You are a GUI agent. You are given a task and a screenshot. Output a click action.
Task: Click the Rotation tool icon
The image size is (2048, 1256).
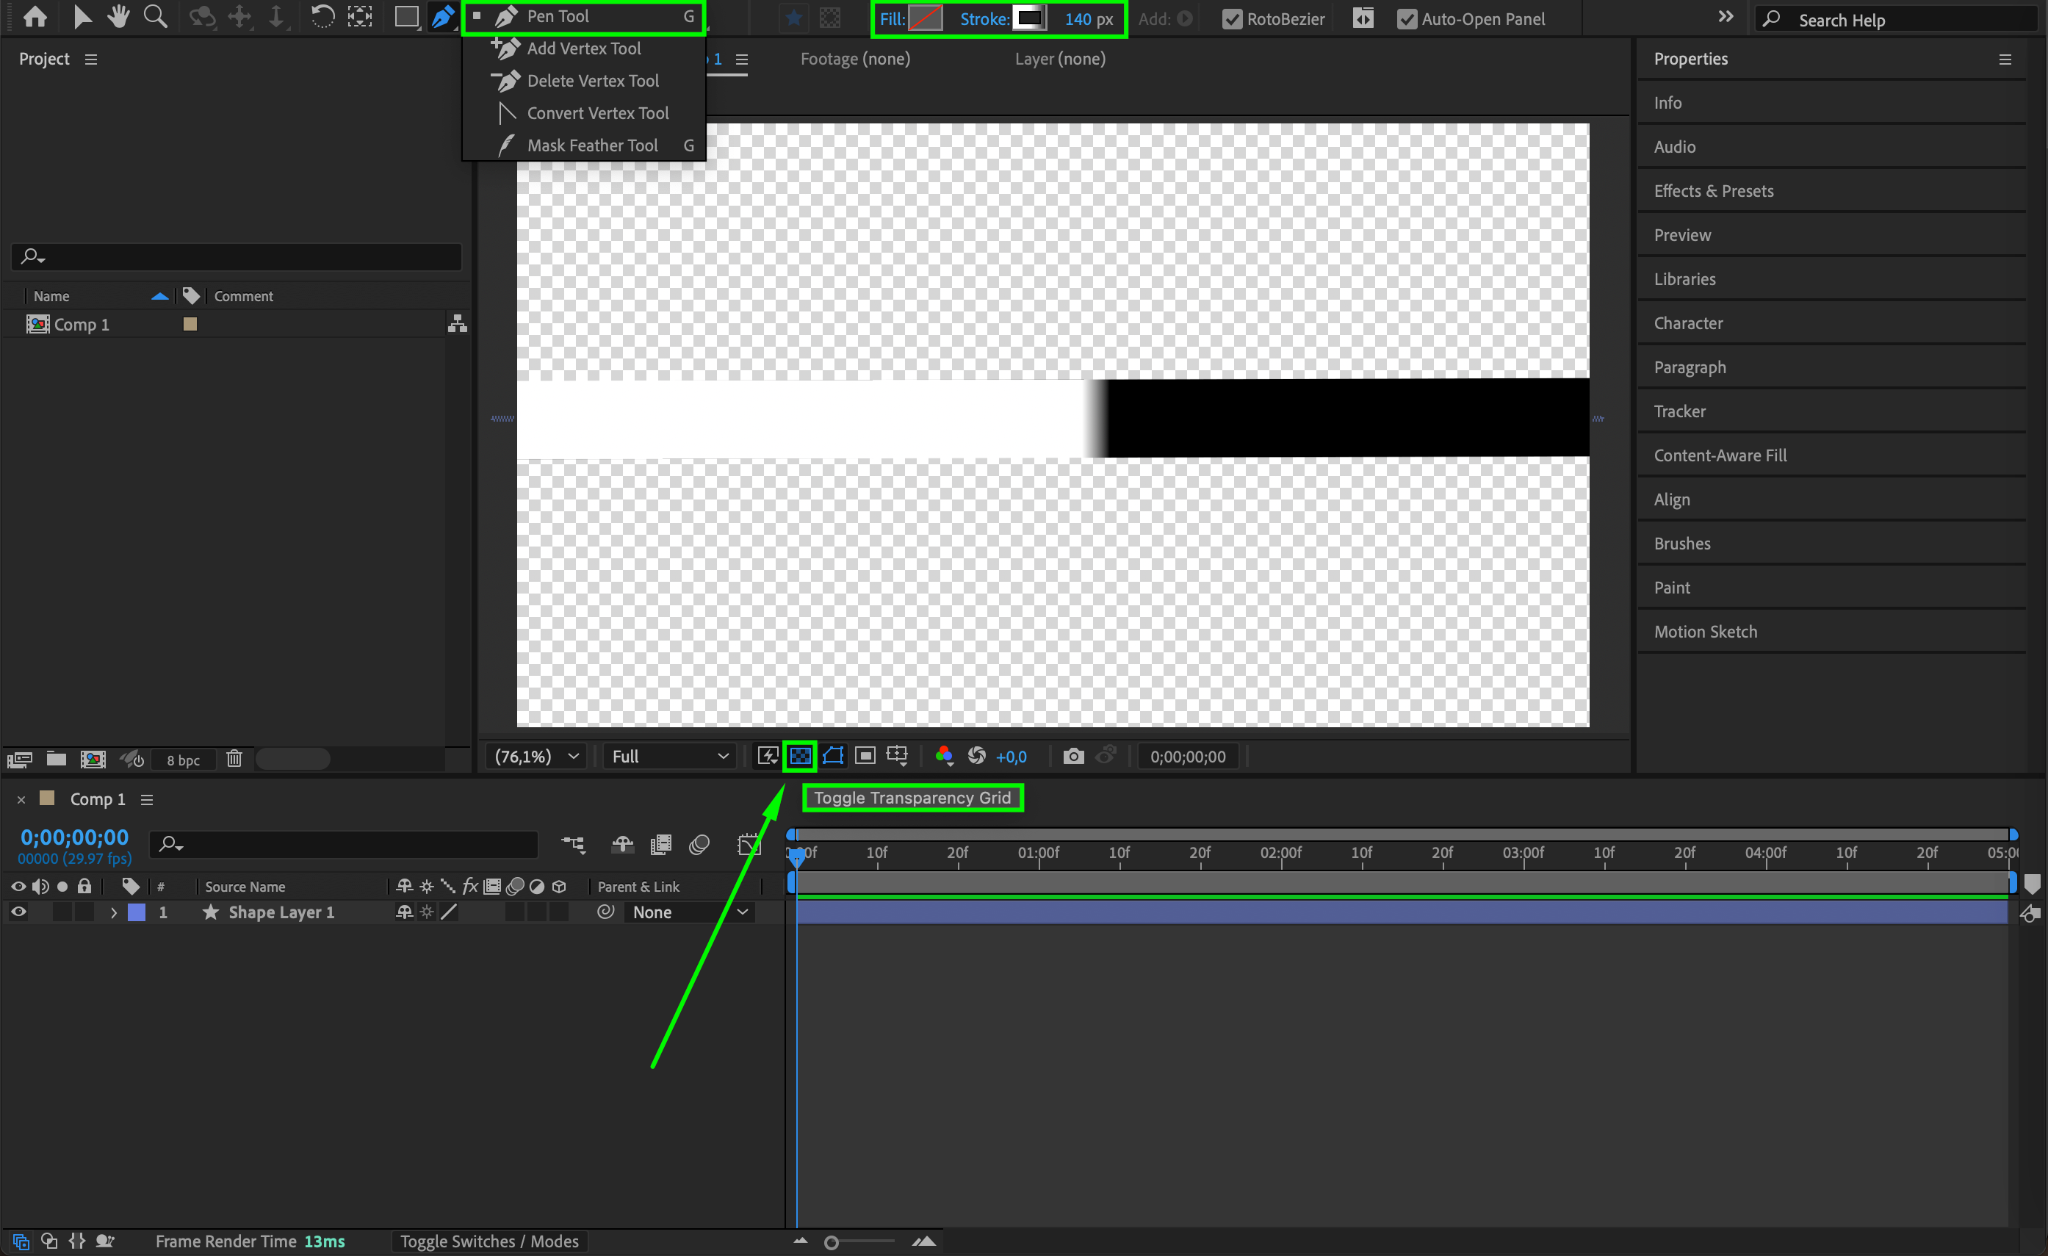click(x=322, y=17)
